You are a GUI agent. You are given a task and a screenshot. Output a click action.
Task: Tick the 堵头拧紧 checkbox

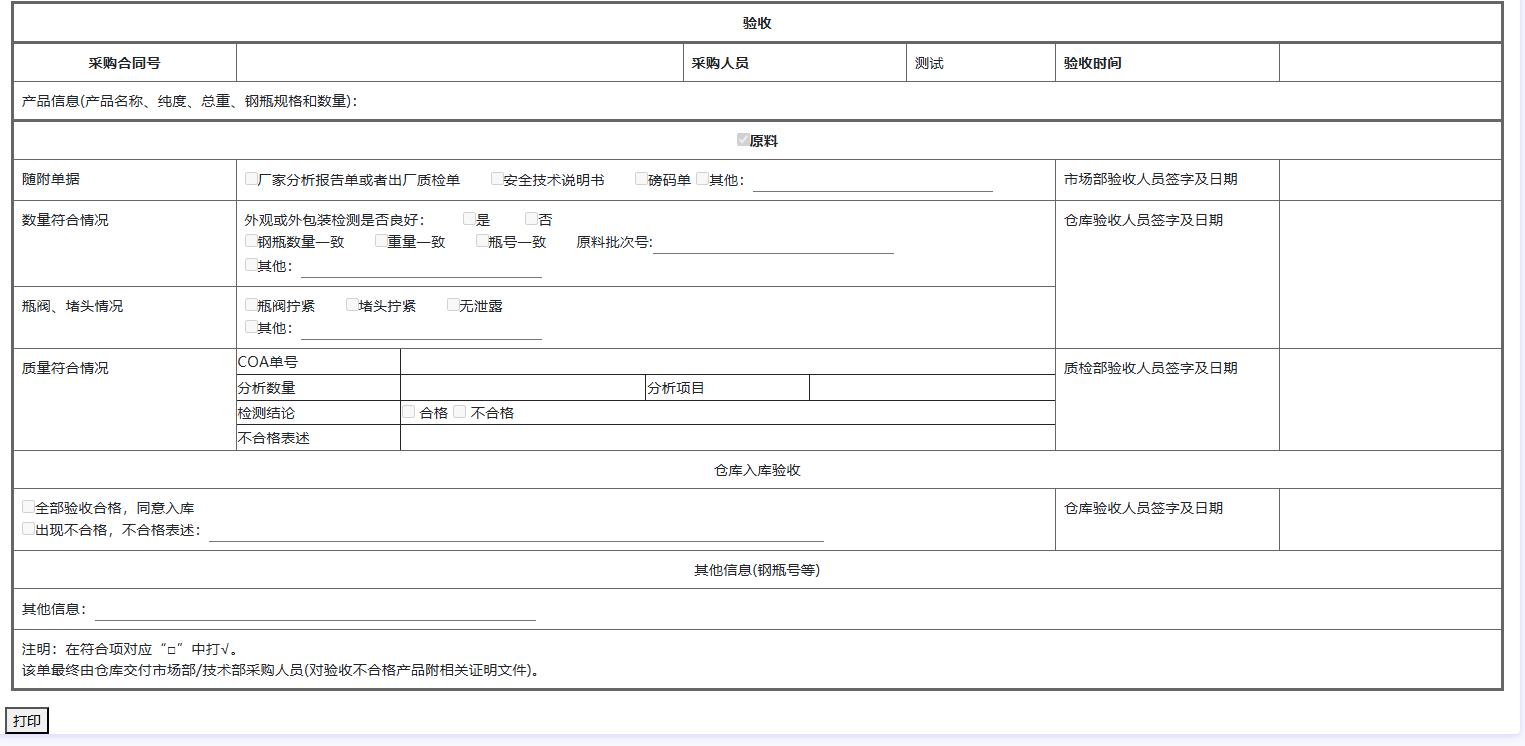pyautogui.click(x=352, y=304)
